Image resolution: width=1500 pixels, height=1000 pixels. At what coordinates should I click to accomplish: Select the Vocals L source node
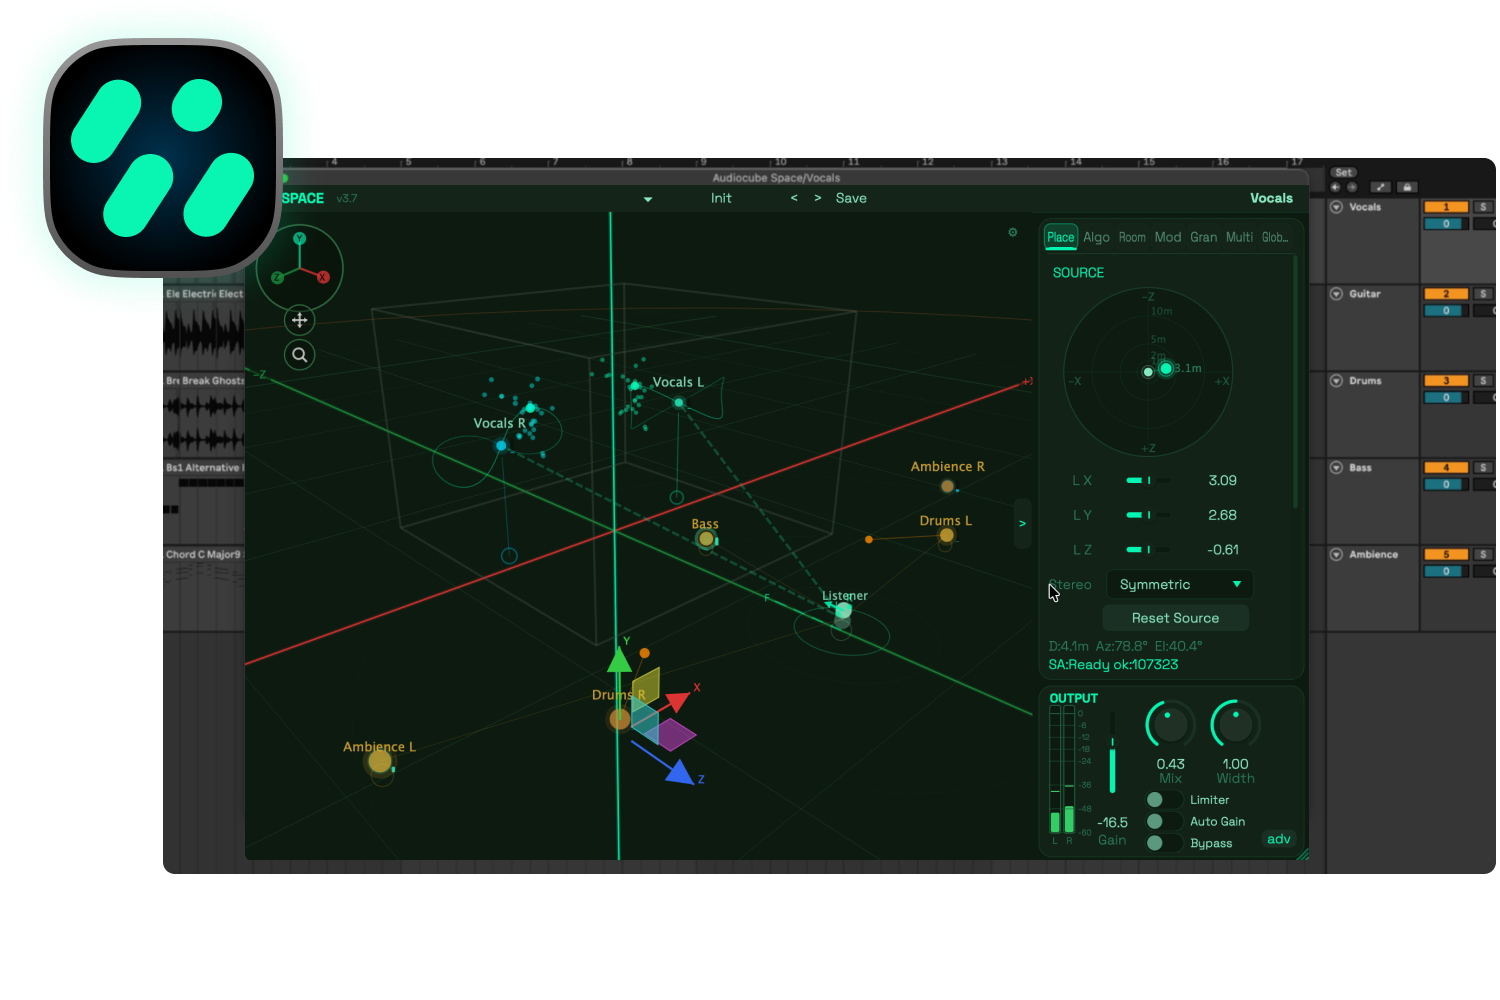pyautogui.click(x=679, y=402)
